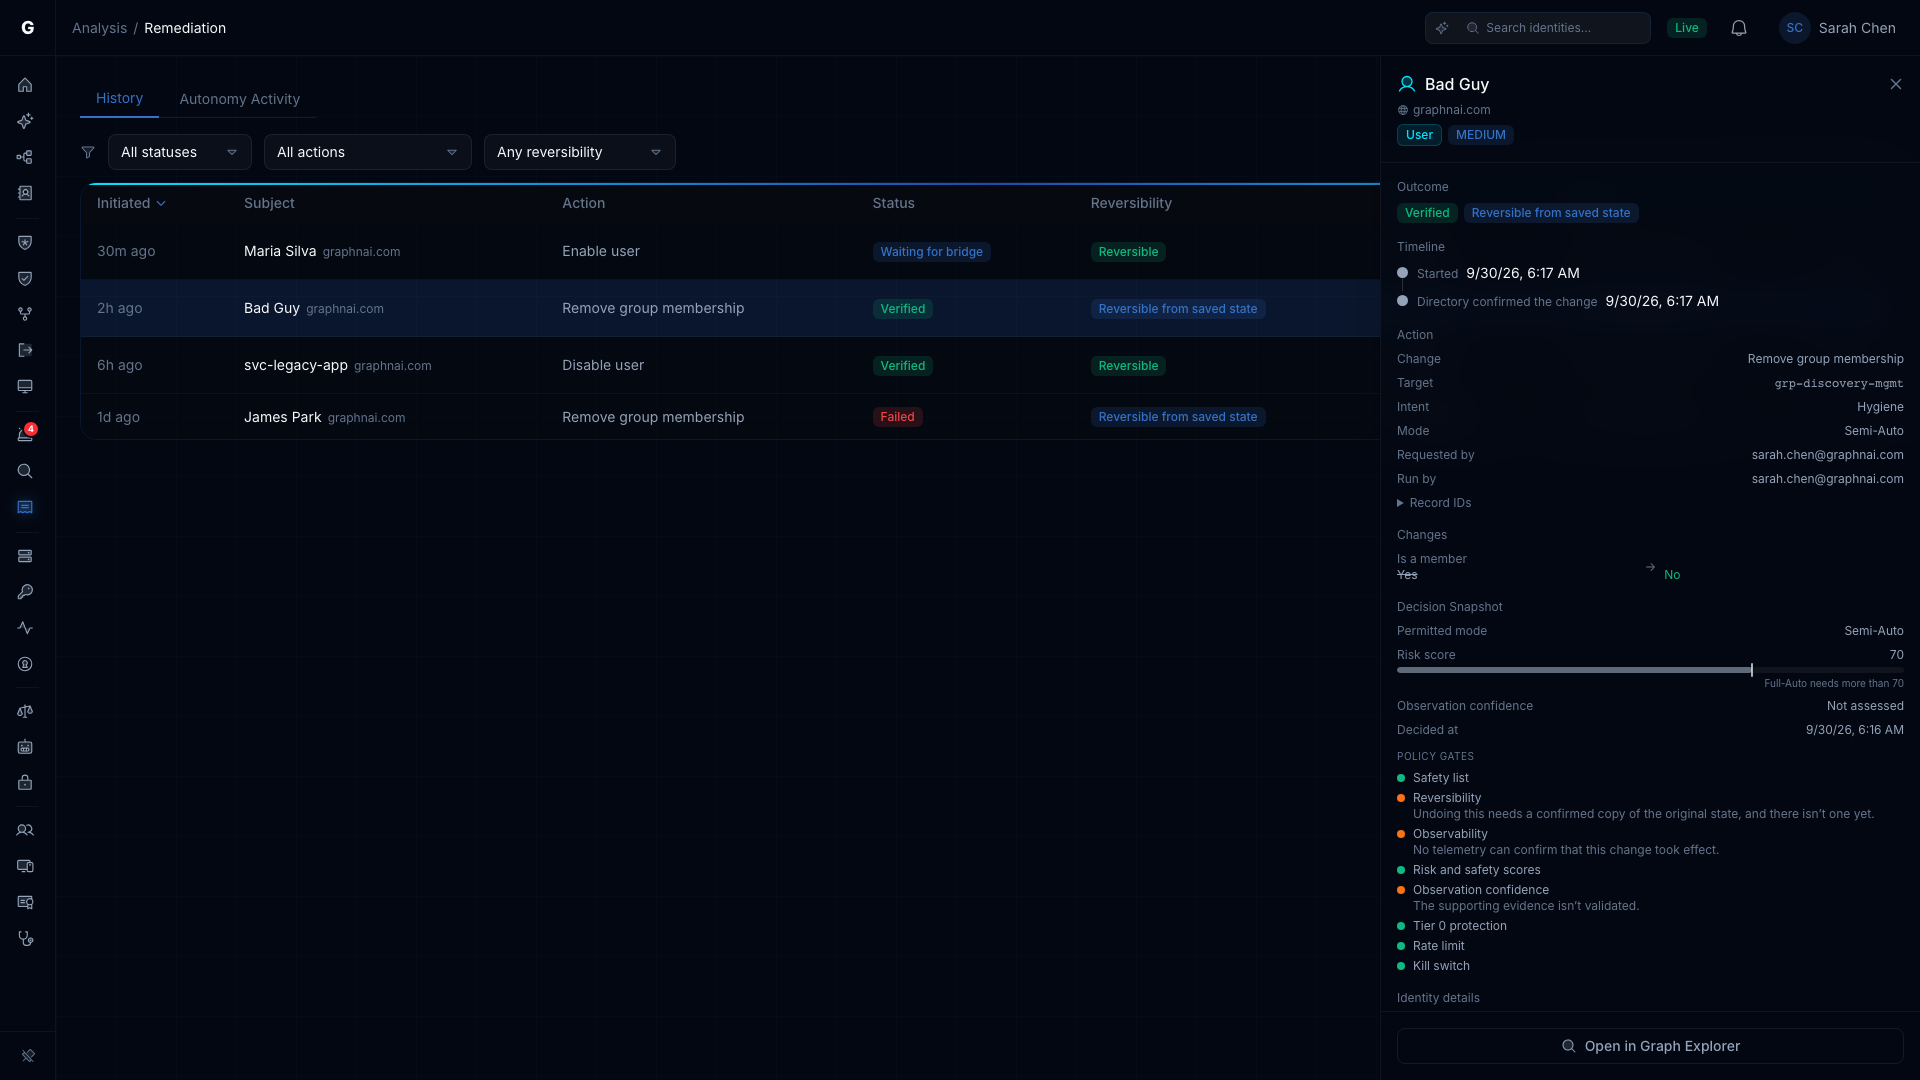
Task: Open Sarah Chen user menu
Action: coord(1838,28)
